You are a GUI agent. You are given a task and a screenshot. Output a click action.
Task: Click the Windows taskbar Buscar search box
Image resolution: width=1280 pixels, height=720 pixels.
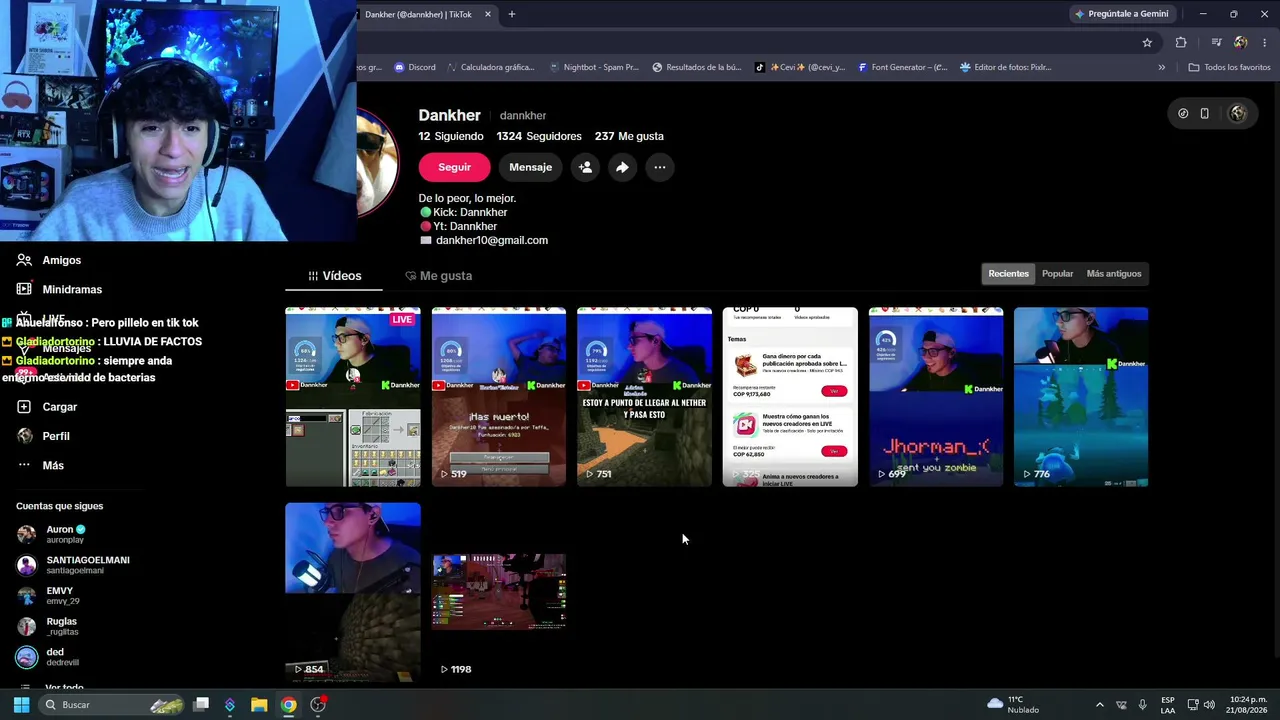point(110,705)
